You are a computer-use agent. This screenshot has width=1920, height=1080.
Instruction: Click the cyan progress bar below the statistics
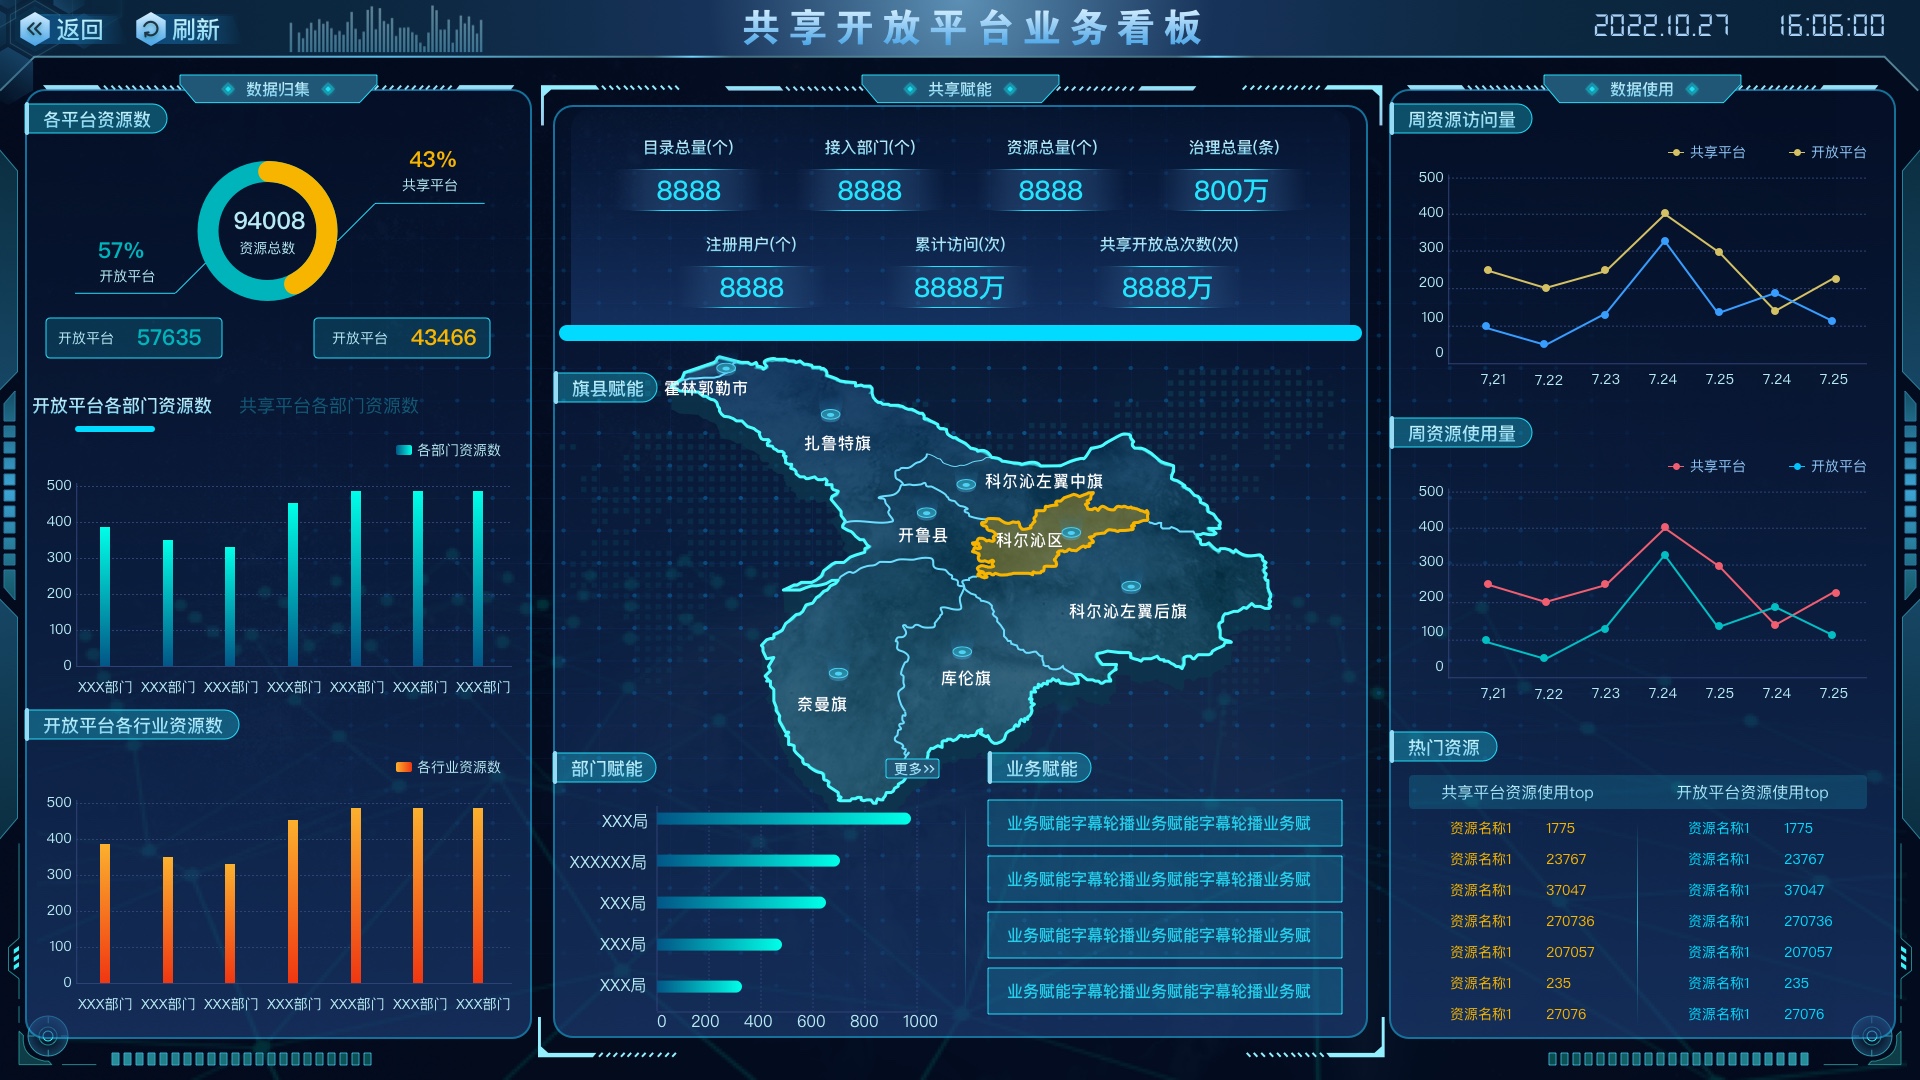click(960, 334)
